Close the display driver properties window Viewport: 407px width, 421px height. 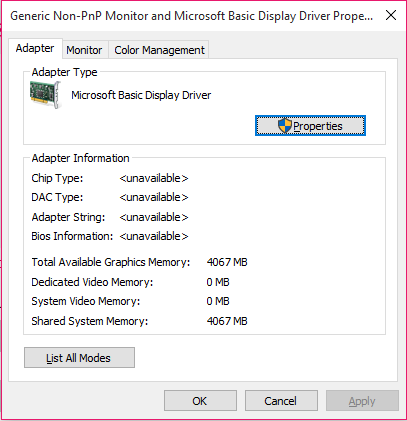391,15
